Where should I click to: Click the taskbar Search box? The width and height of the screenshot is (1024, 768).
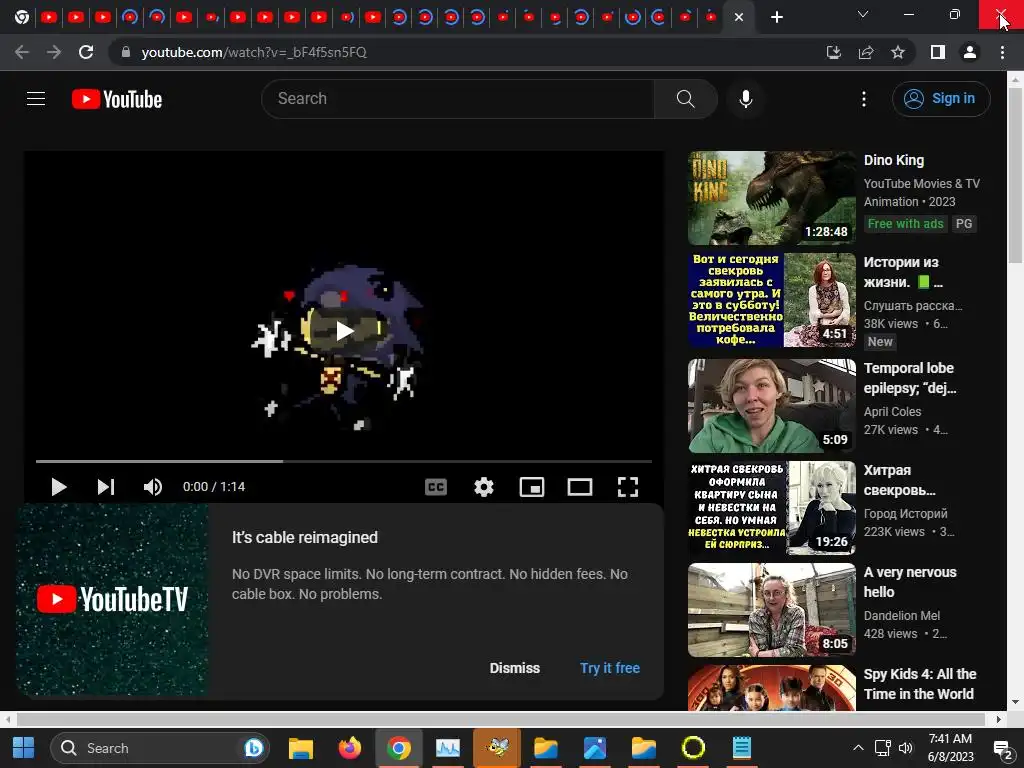pos(160,748)
